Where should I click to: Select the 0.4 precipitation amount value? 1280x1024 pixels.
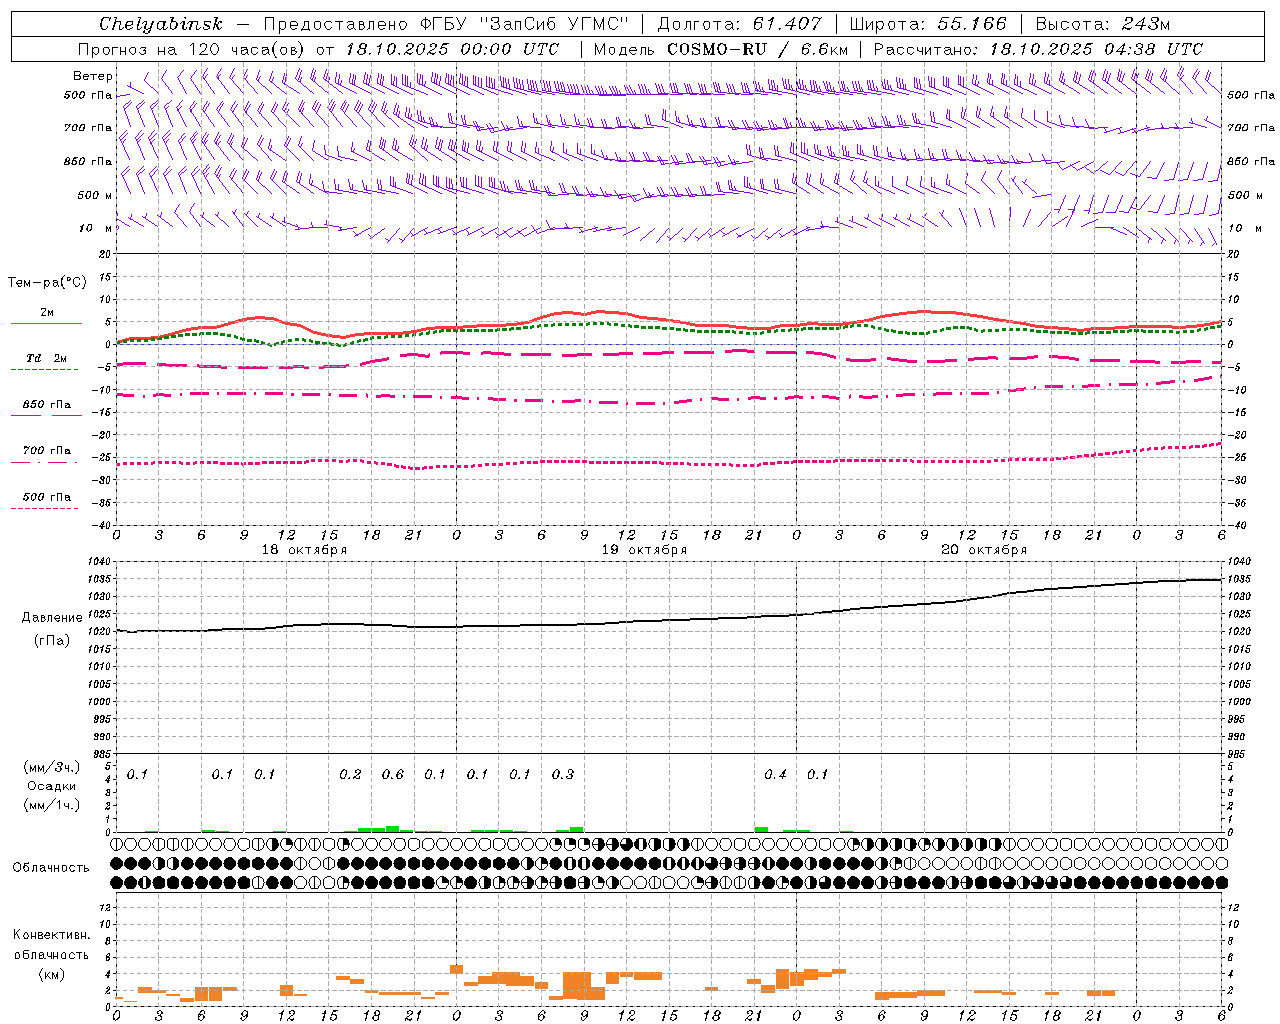pos(775,774)
